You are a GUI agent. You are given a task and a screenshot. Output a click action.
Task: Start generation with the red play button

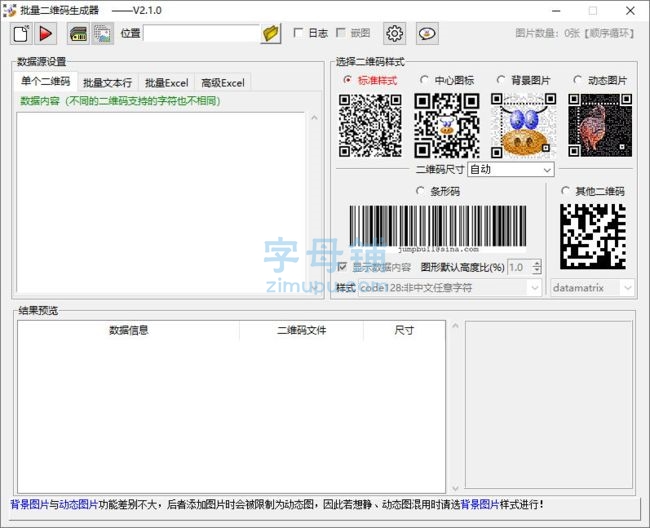pos(45,33)
